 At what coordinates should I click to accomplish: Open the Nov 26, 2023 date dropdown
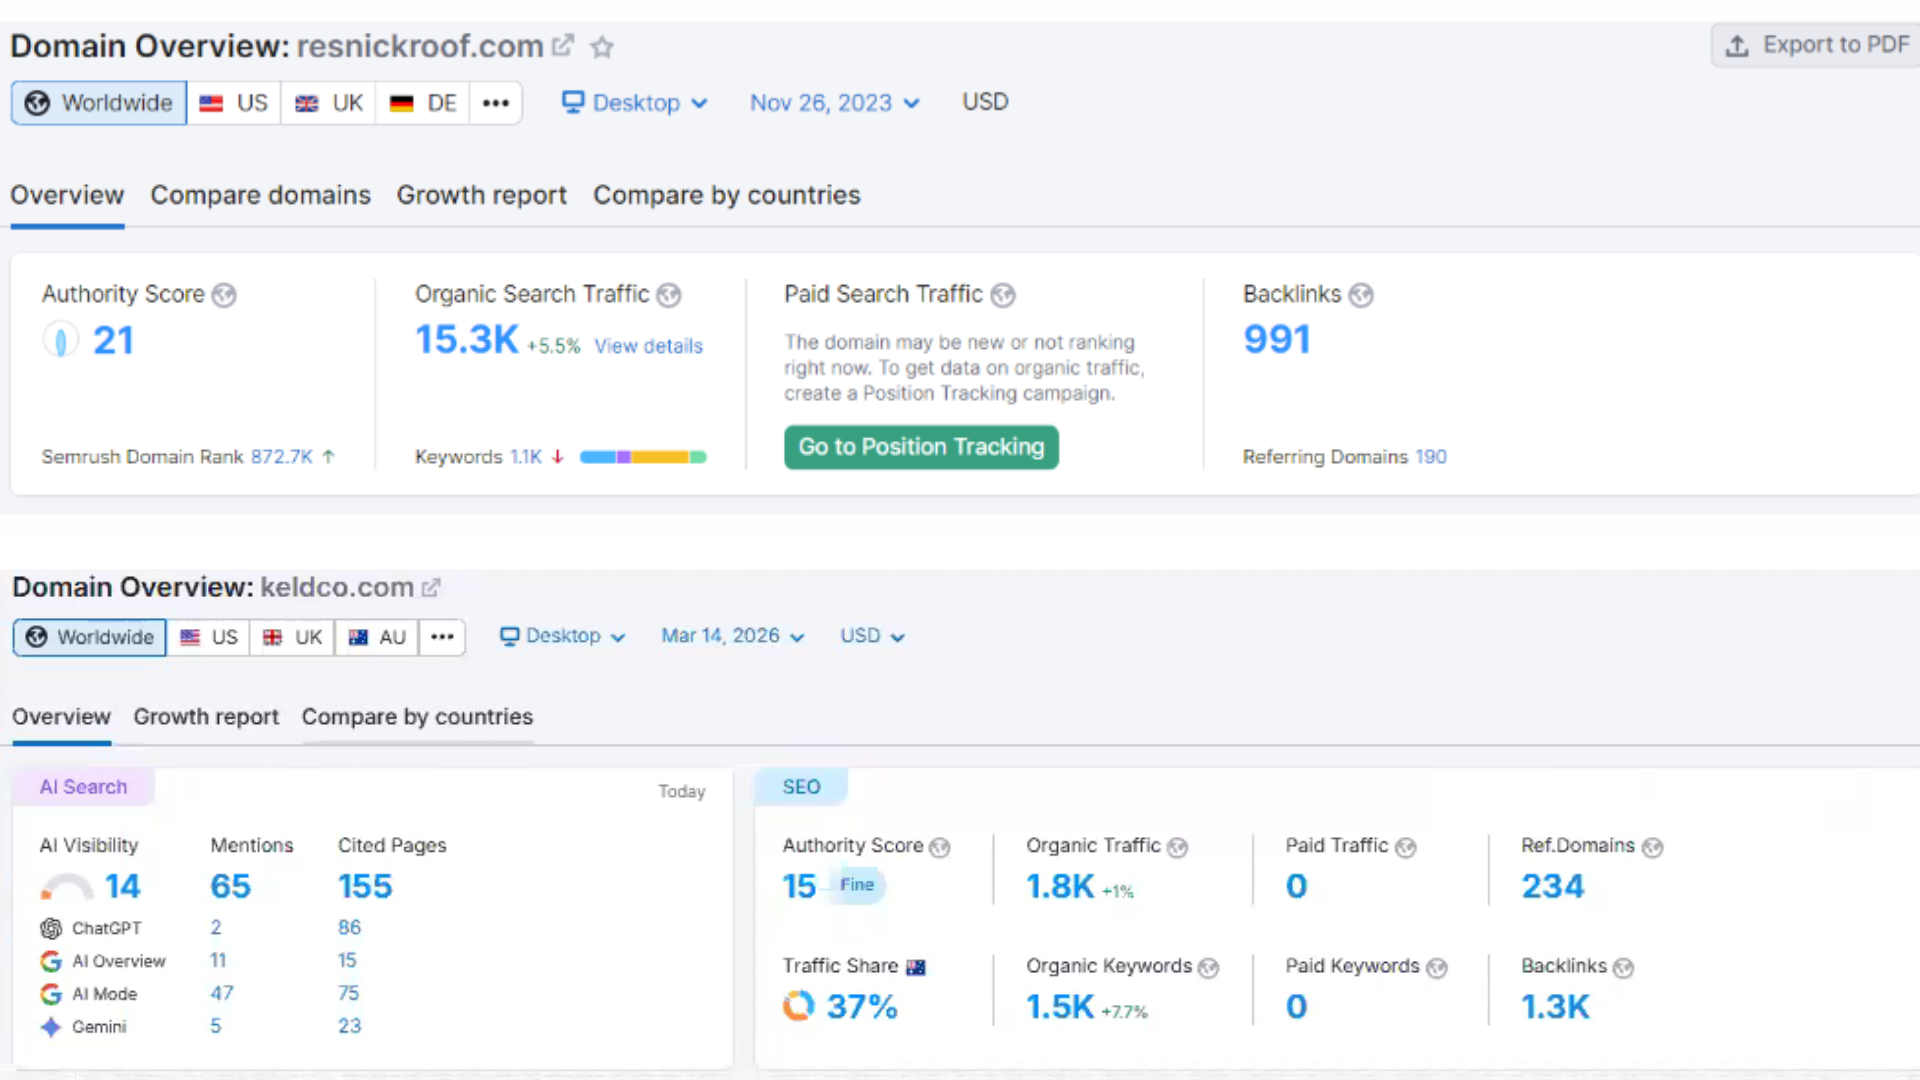coord(834,103)
